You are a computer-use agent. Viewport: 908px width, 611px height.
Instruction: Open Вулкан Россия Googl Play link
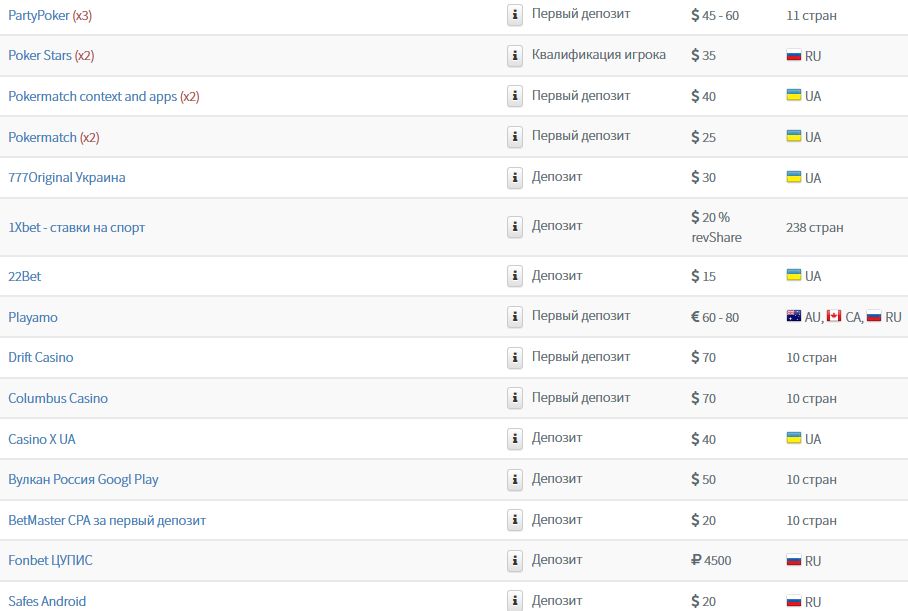point(83,480)
